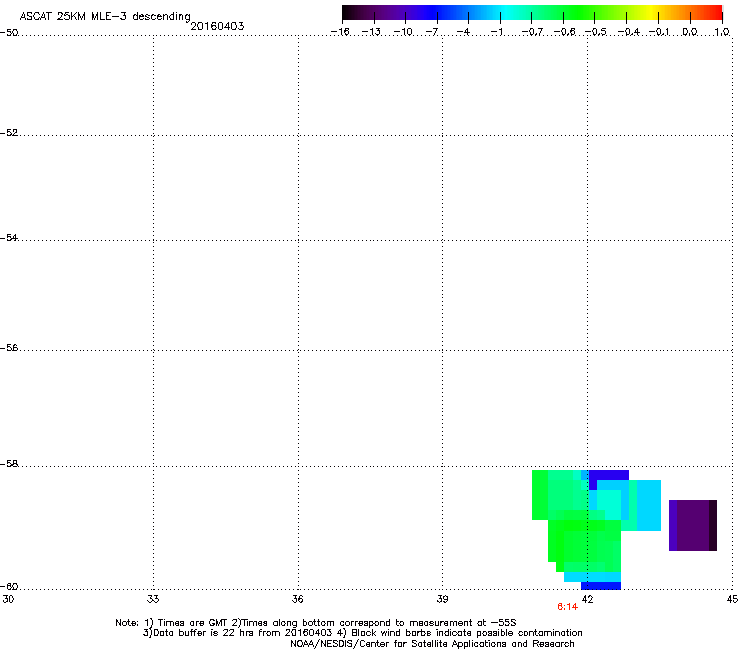
Task: Click the latitude axis label '-56'
Action: tap(9, 348)
